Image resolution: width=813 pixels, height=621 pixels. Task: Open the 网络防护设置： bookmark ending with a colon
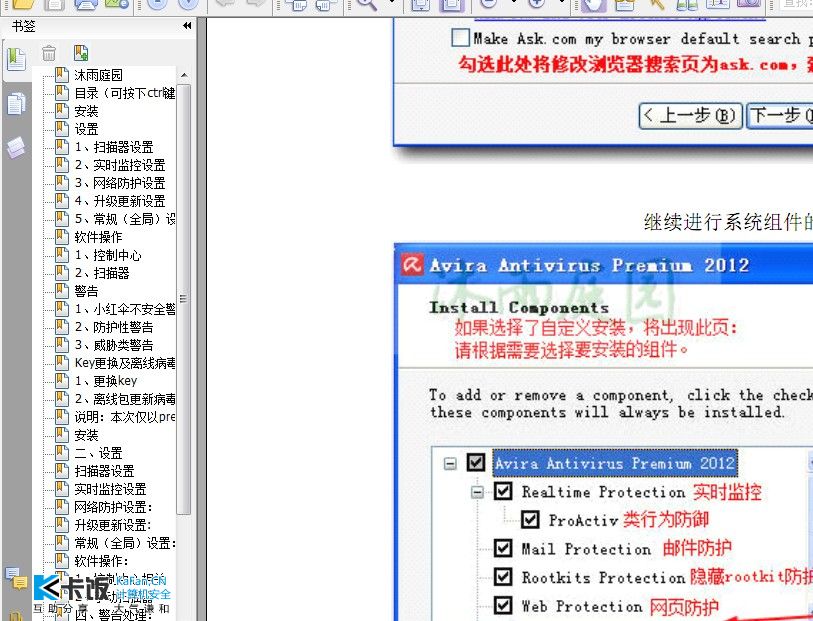coord(113,507)
